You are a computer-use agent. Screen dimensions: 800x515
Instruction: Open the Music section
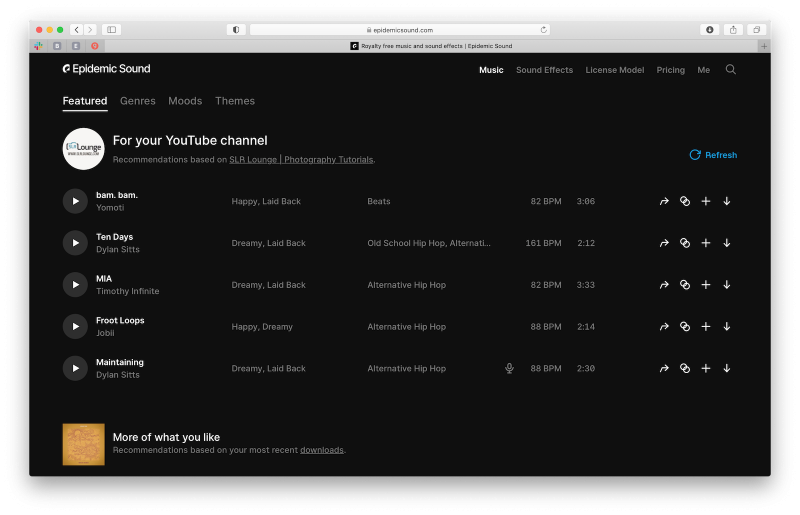tap(491, 70)
